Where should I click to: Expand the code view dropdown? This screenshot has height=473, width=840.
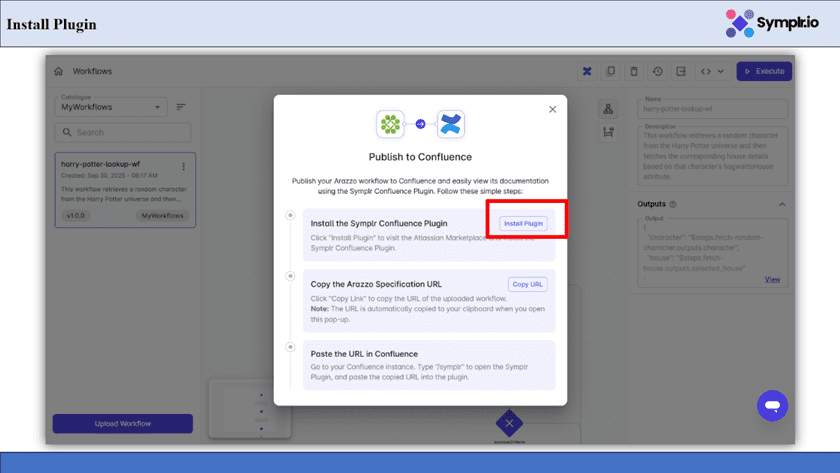tap(712, 72)
